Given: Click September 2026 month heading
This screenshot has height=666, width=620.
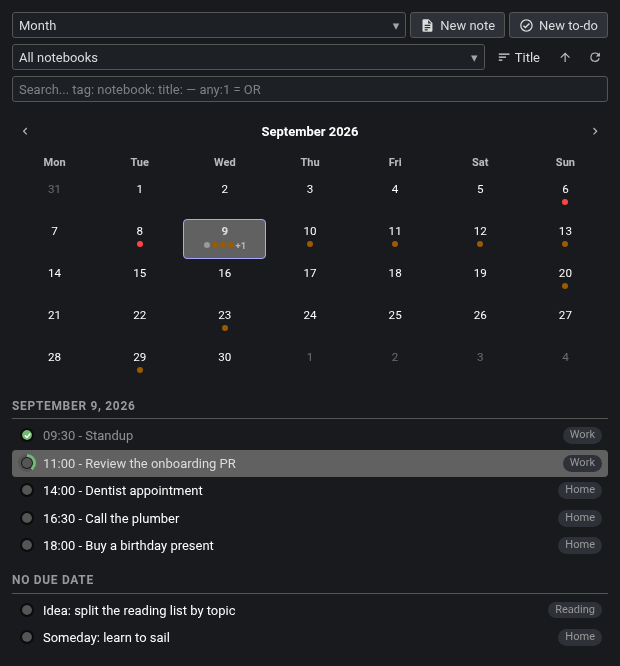Looking at the screenshot, I should point(310,132).
